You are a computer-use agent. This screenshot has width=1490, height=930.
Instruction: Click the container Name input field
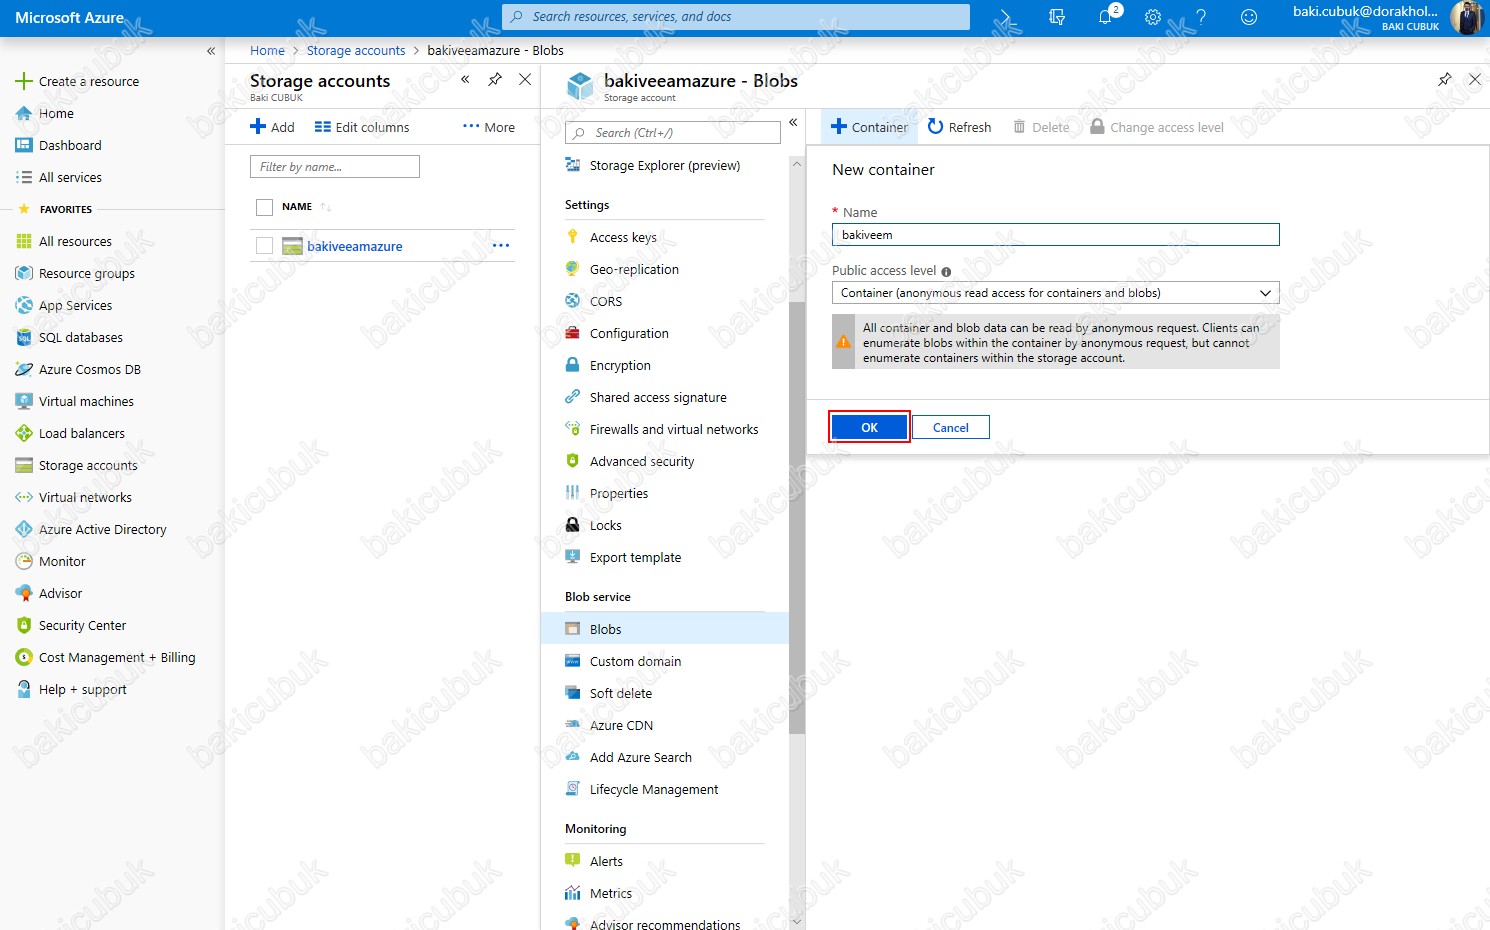point(1055,235)
